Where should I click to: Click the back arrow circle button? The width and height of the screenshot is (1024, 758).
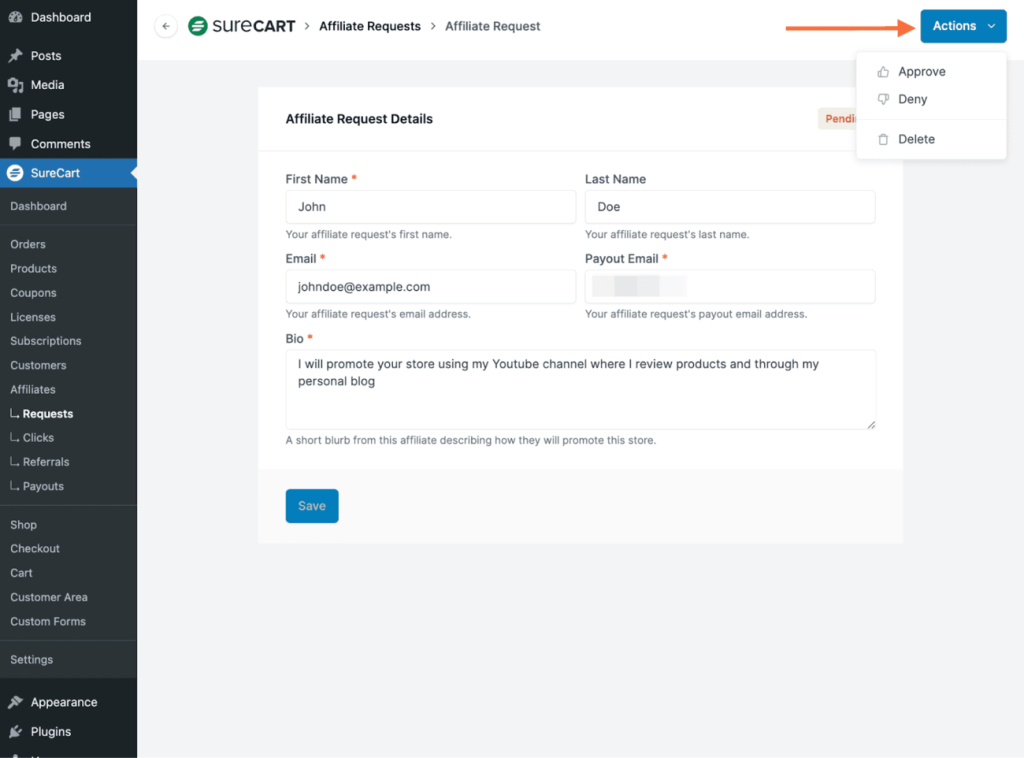click(166, 27)
